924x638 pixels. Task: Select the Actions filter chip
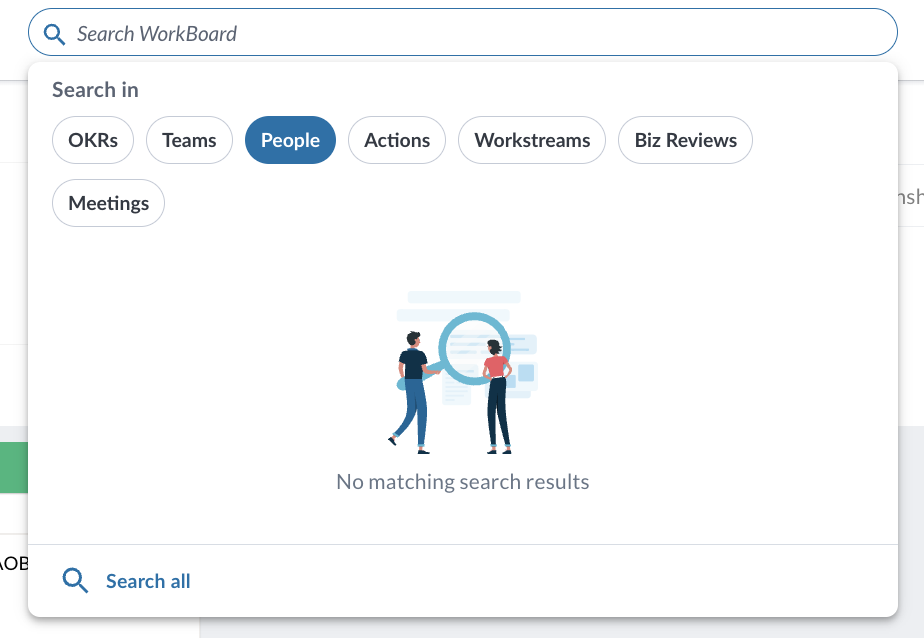click(397, 140)
